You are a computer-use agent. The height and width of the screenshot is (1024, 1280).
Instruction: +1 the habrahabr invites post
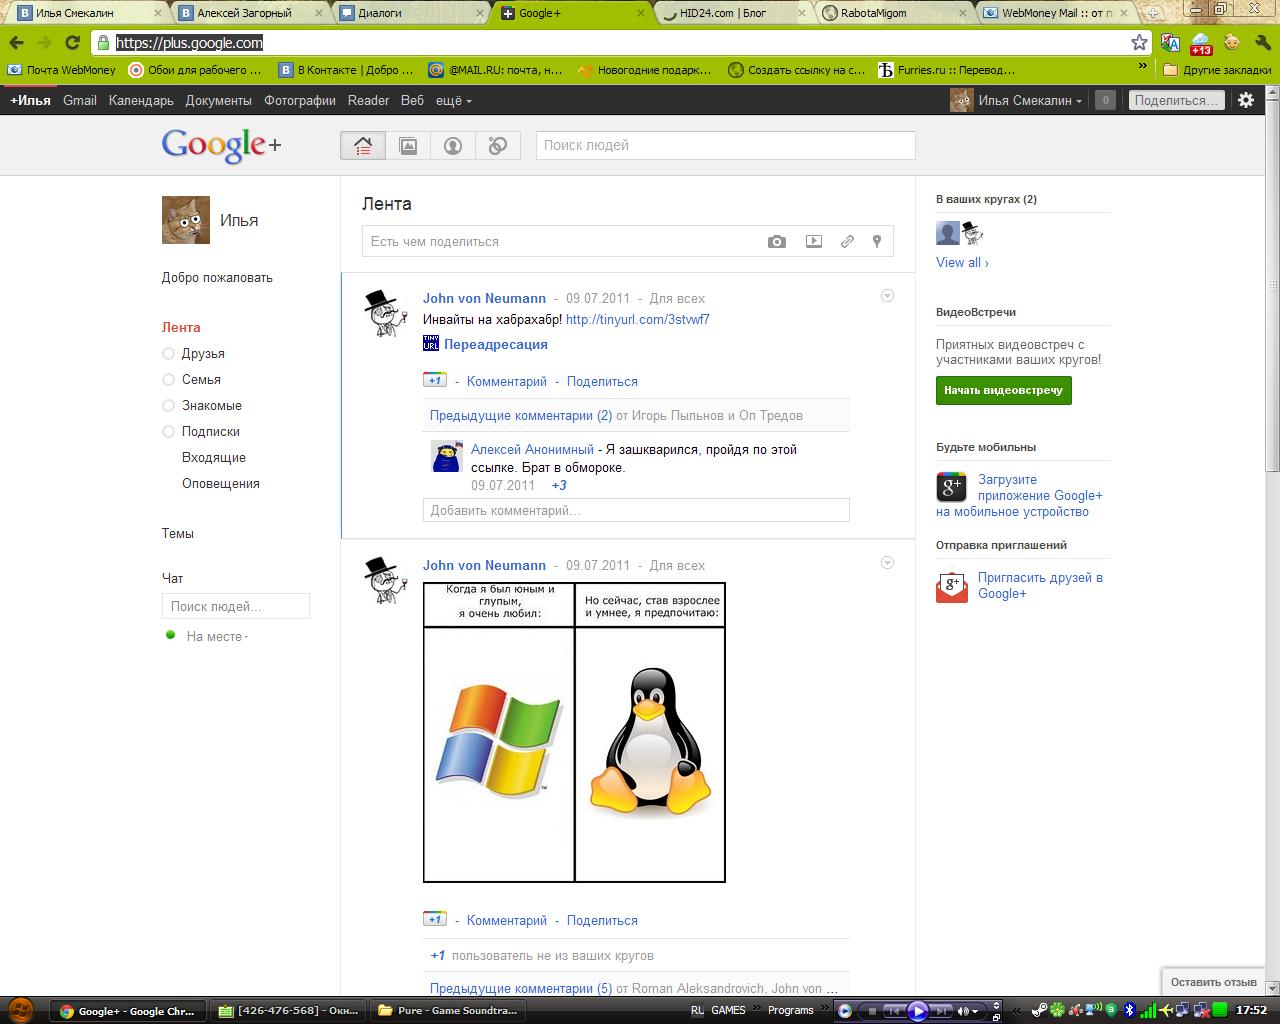pyautogui.click(x=434, y=380)
